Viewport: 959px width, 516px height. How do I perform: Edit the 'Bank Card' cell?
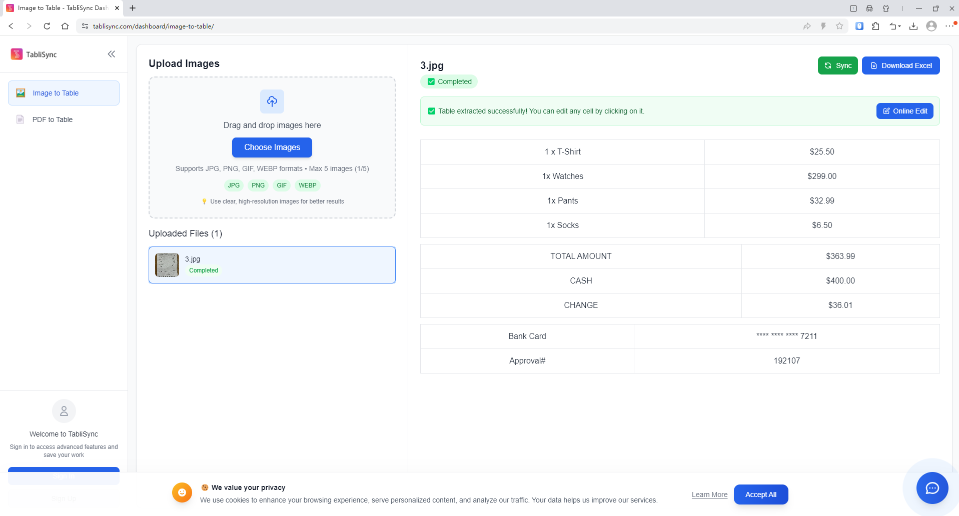pyautogui.click(x=527, y=336)
